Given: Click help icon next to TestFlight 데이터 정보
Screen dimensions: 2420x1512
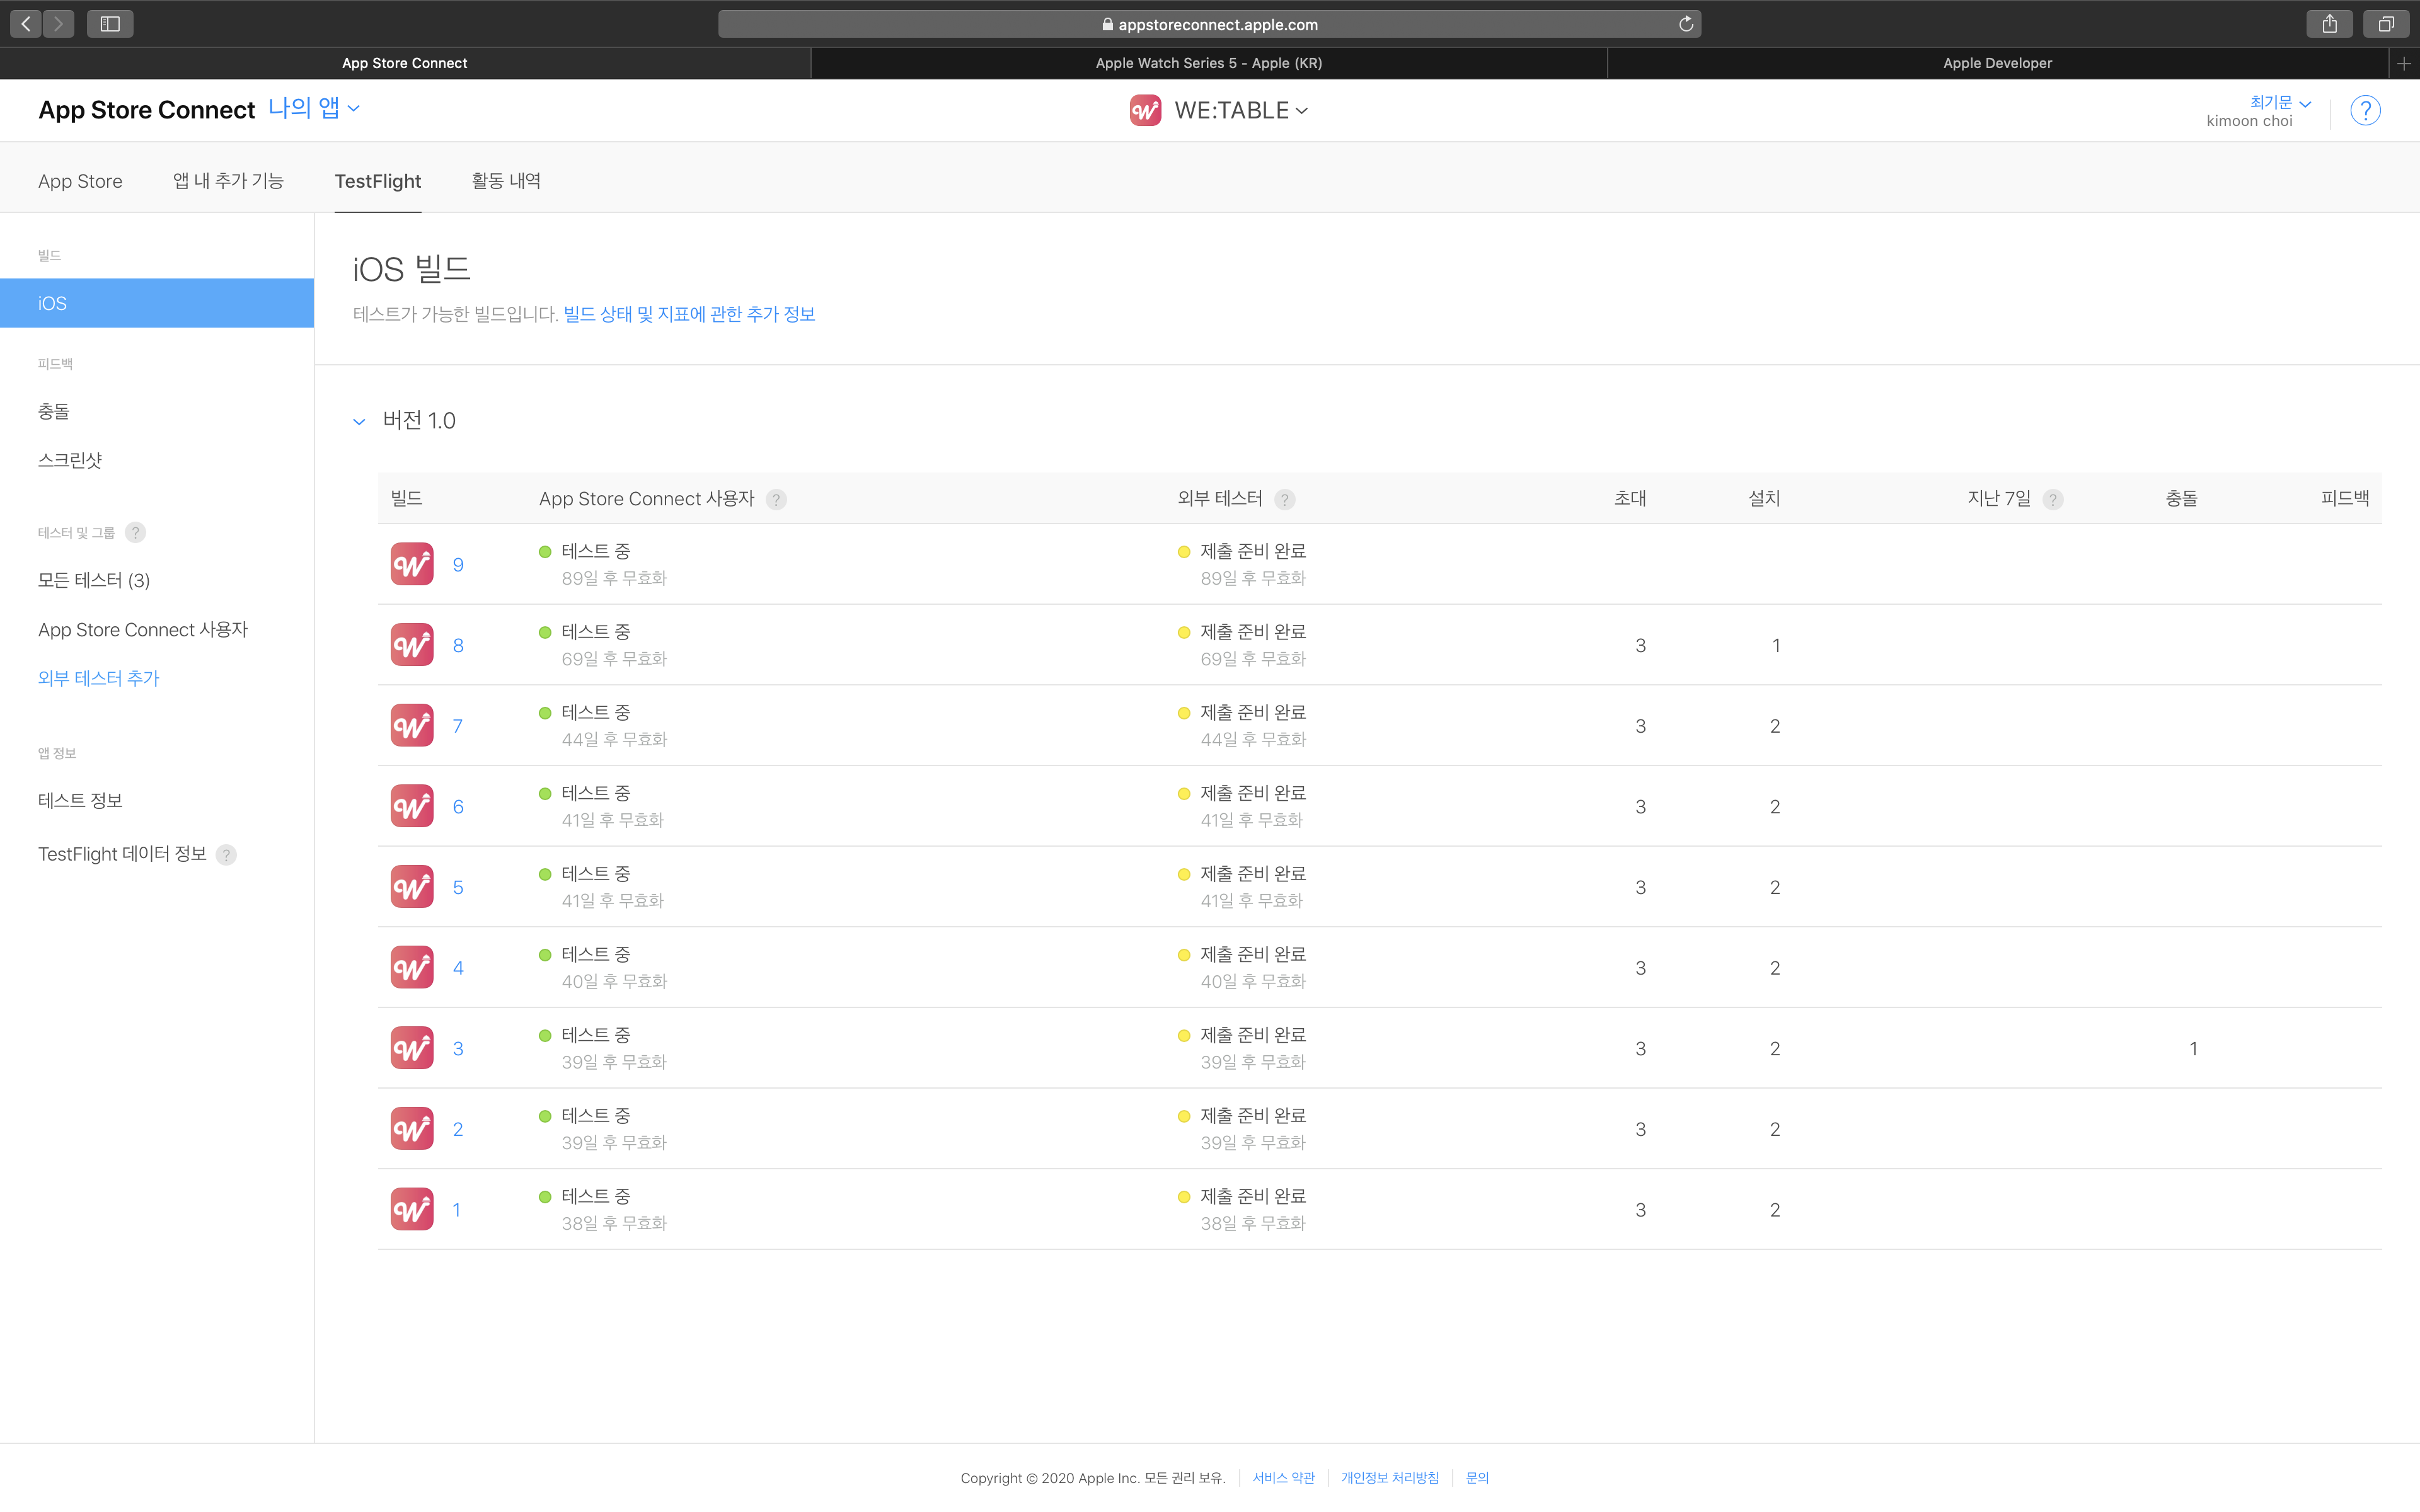Looking at the screenshot, I should pyautogui.click(x=227, y=854).
